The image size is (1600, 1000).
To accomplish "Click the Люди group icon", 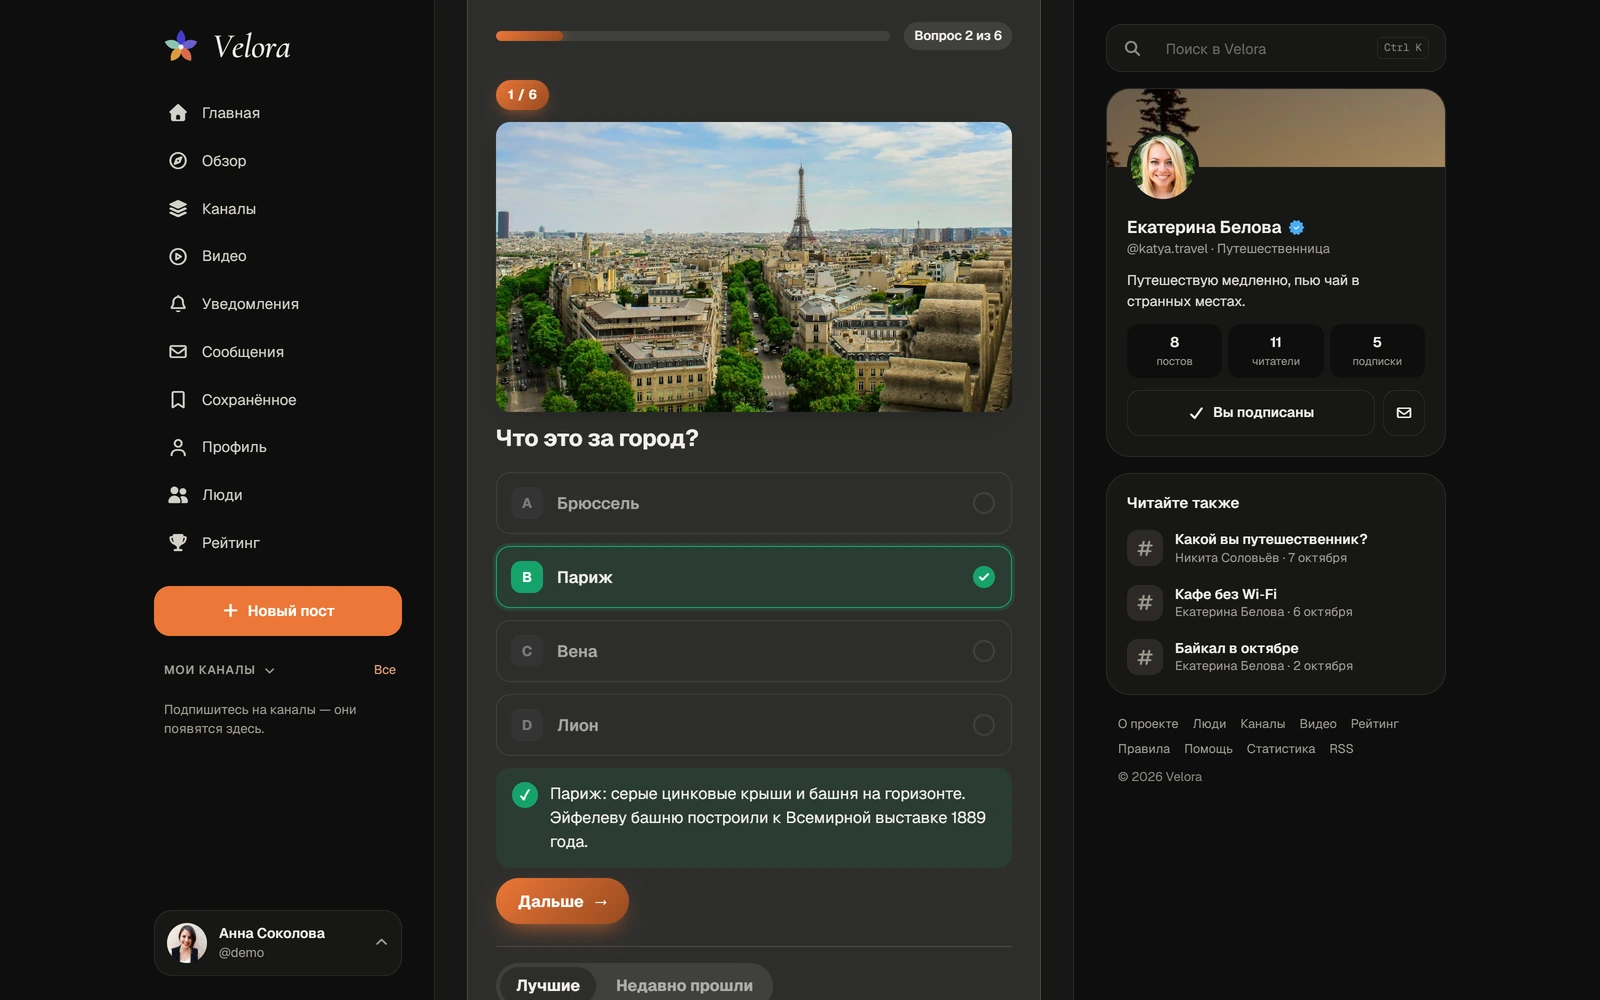I will coord(178,495).
